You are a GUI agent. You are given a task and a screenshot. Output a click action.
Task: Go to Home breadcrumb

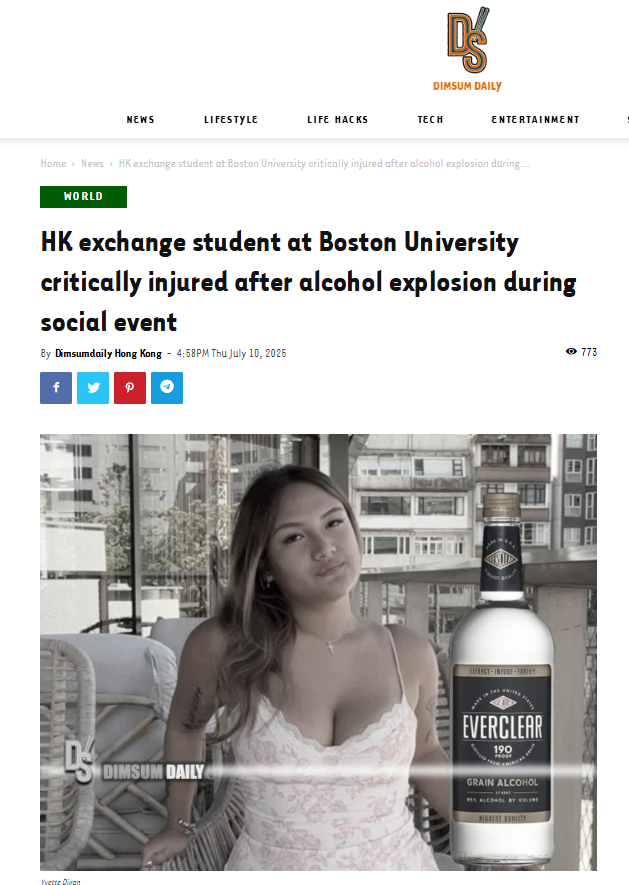[53, 163]
